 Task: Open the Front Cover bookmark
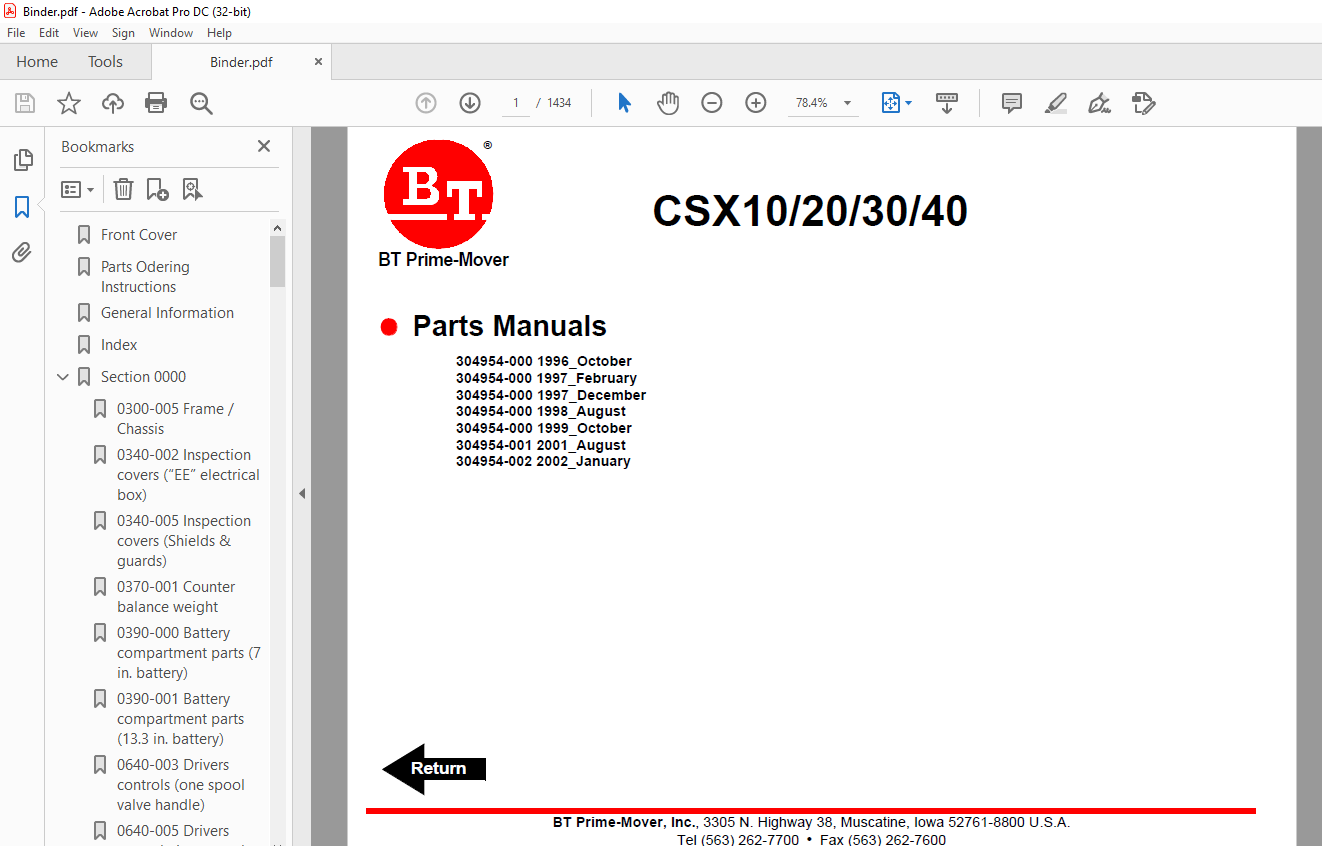pos(139,235)
